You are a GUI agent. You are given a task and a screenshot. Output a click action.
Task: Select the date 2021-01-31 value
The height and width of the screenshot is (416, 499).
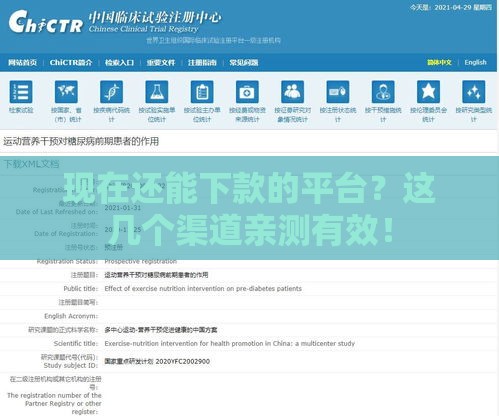tap(123, 208)
